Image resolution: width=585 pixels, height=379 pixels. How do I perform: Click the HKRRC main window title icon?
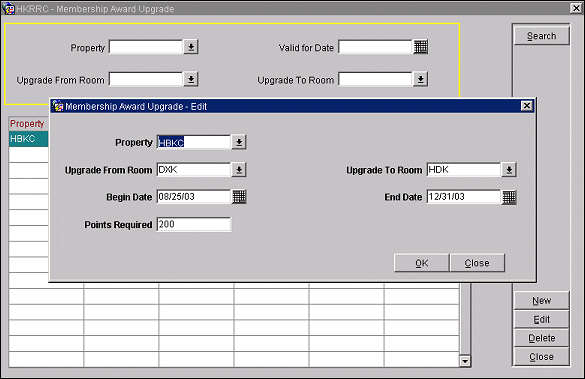[8, 8]
